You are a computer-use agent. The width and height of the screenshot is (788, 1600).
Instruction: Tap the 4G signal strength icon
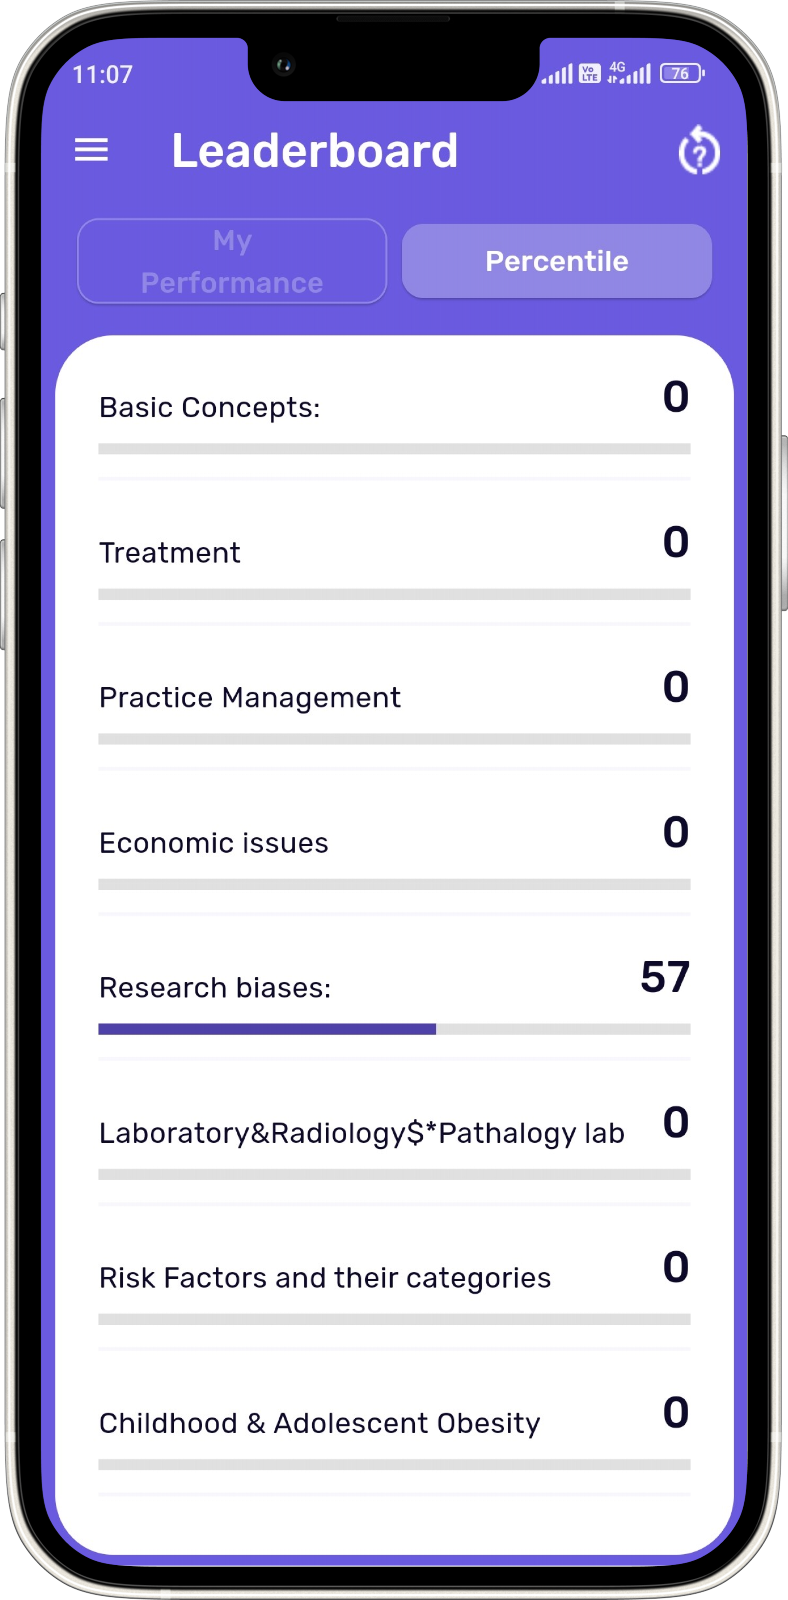click(x=630, y=73)
